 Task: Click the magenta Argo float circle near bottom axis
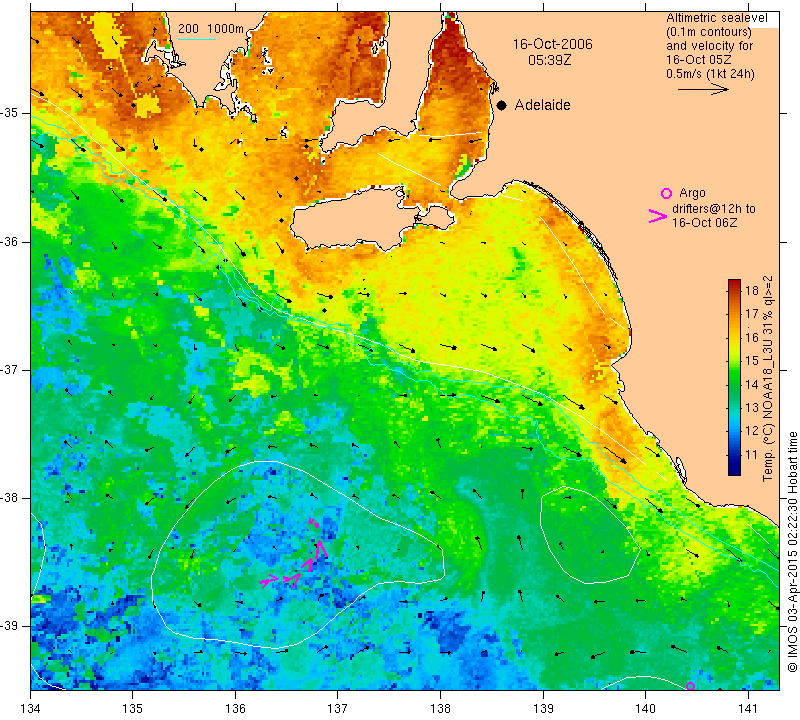pyautogui.click(x=690, y=686)
